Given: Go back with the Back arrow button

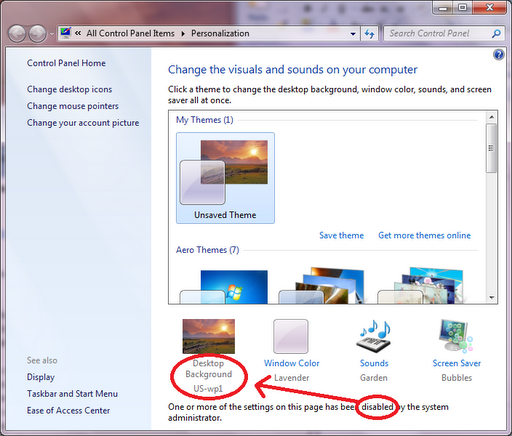Looking at the screenshot, I should (x=17, y=34).
